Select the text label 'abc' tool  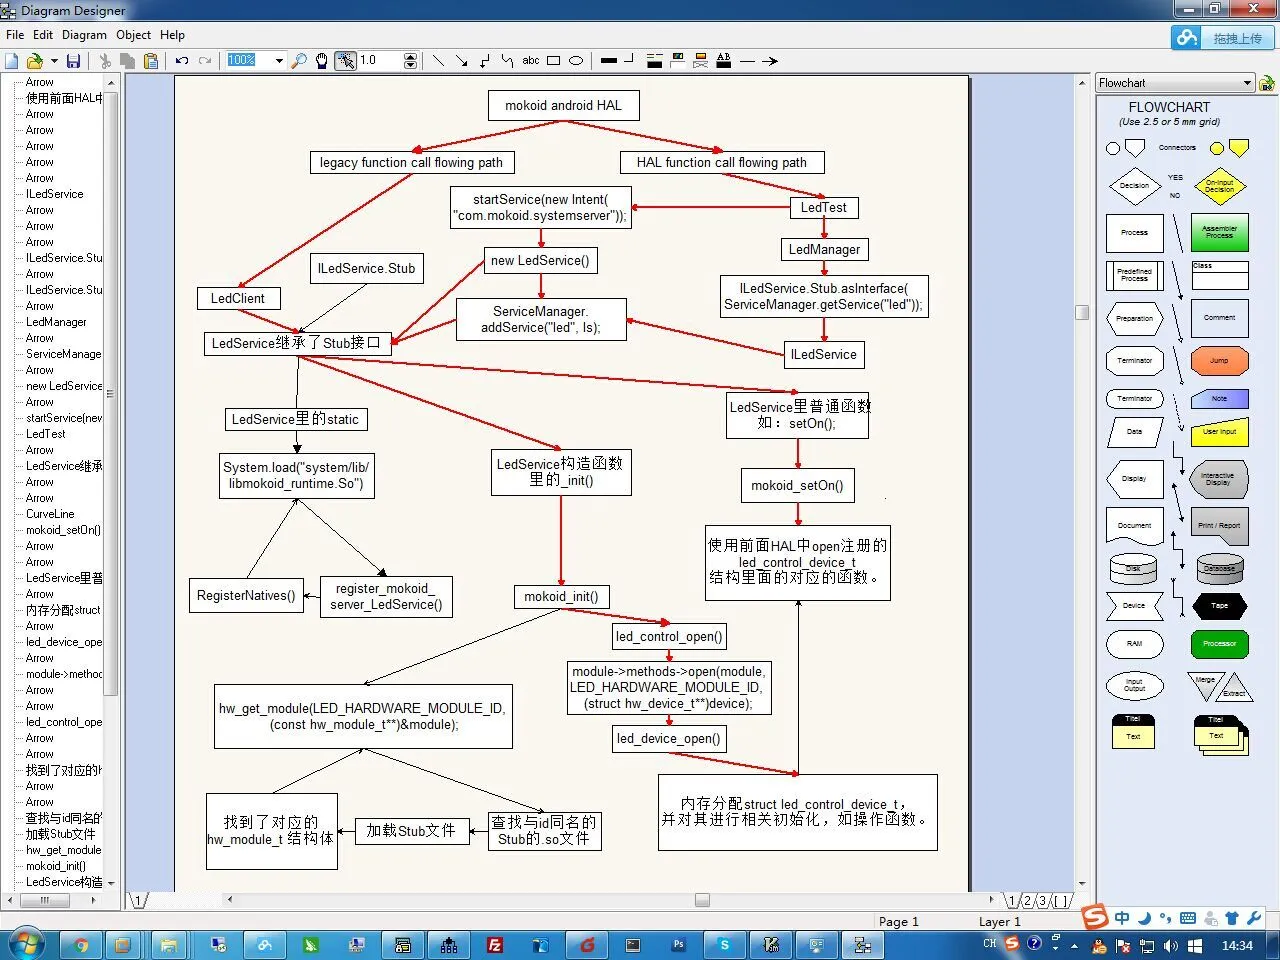click(531, 61)
